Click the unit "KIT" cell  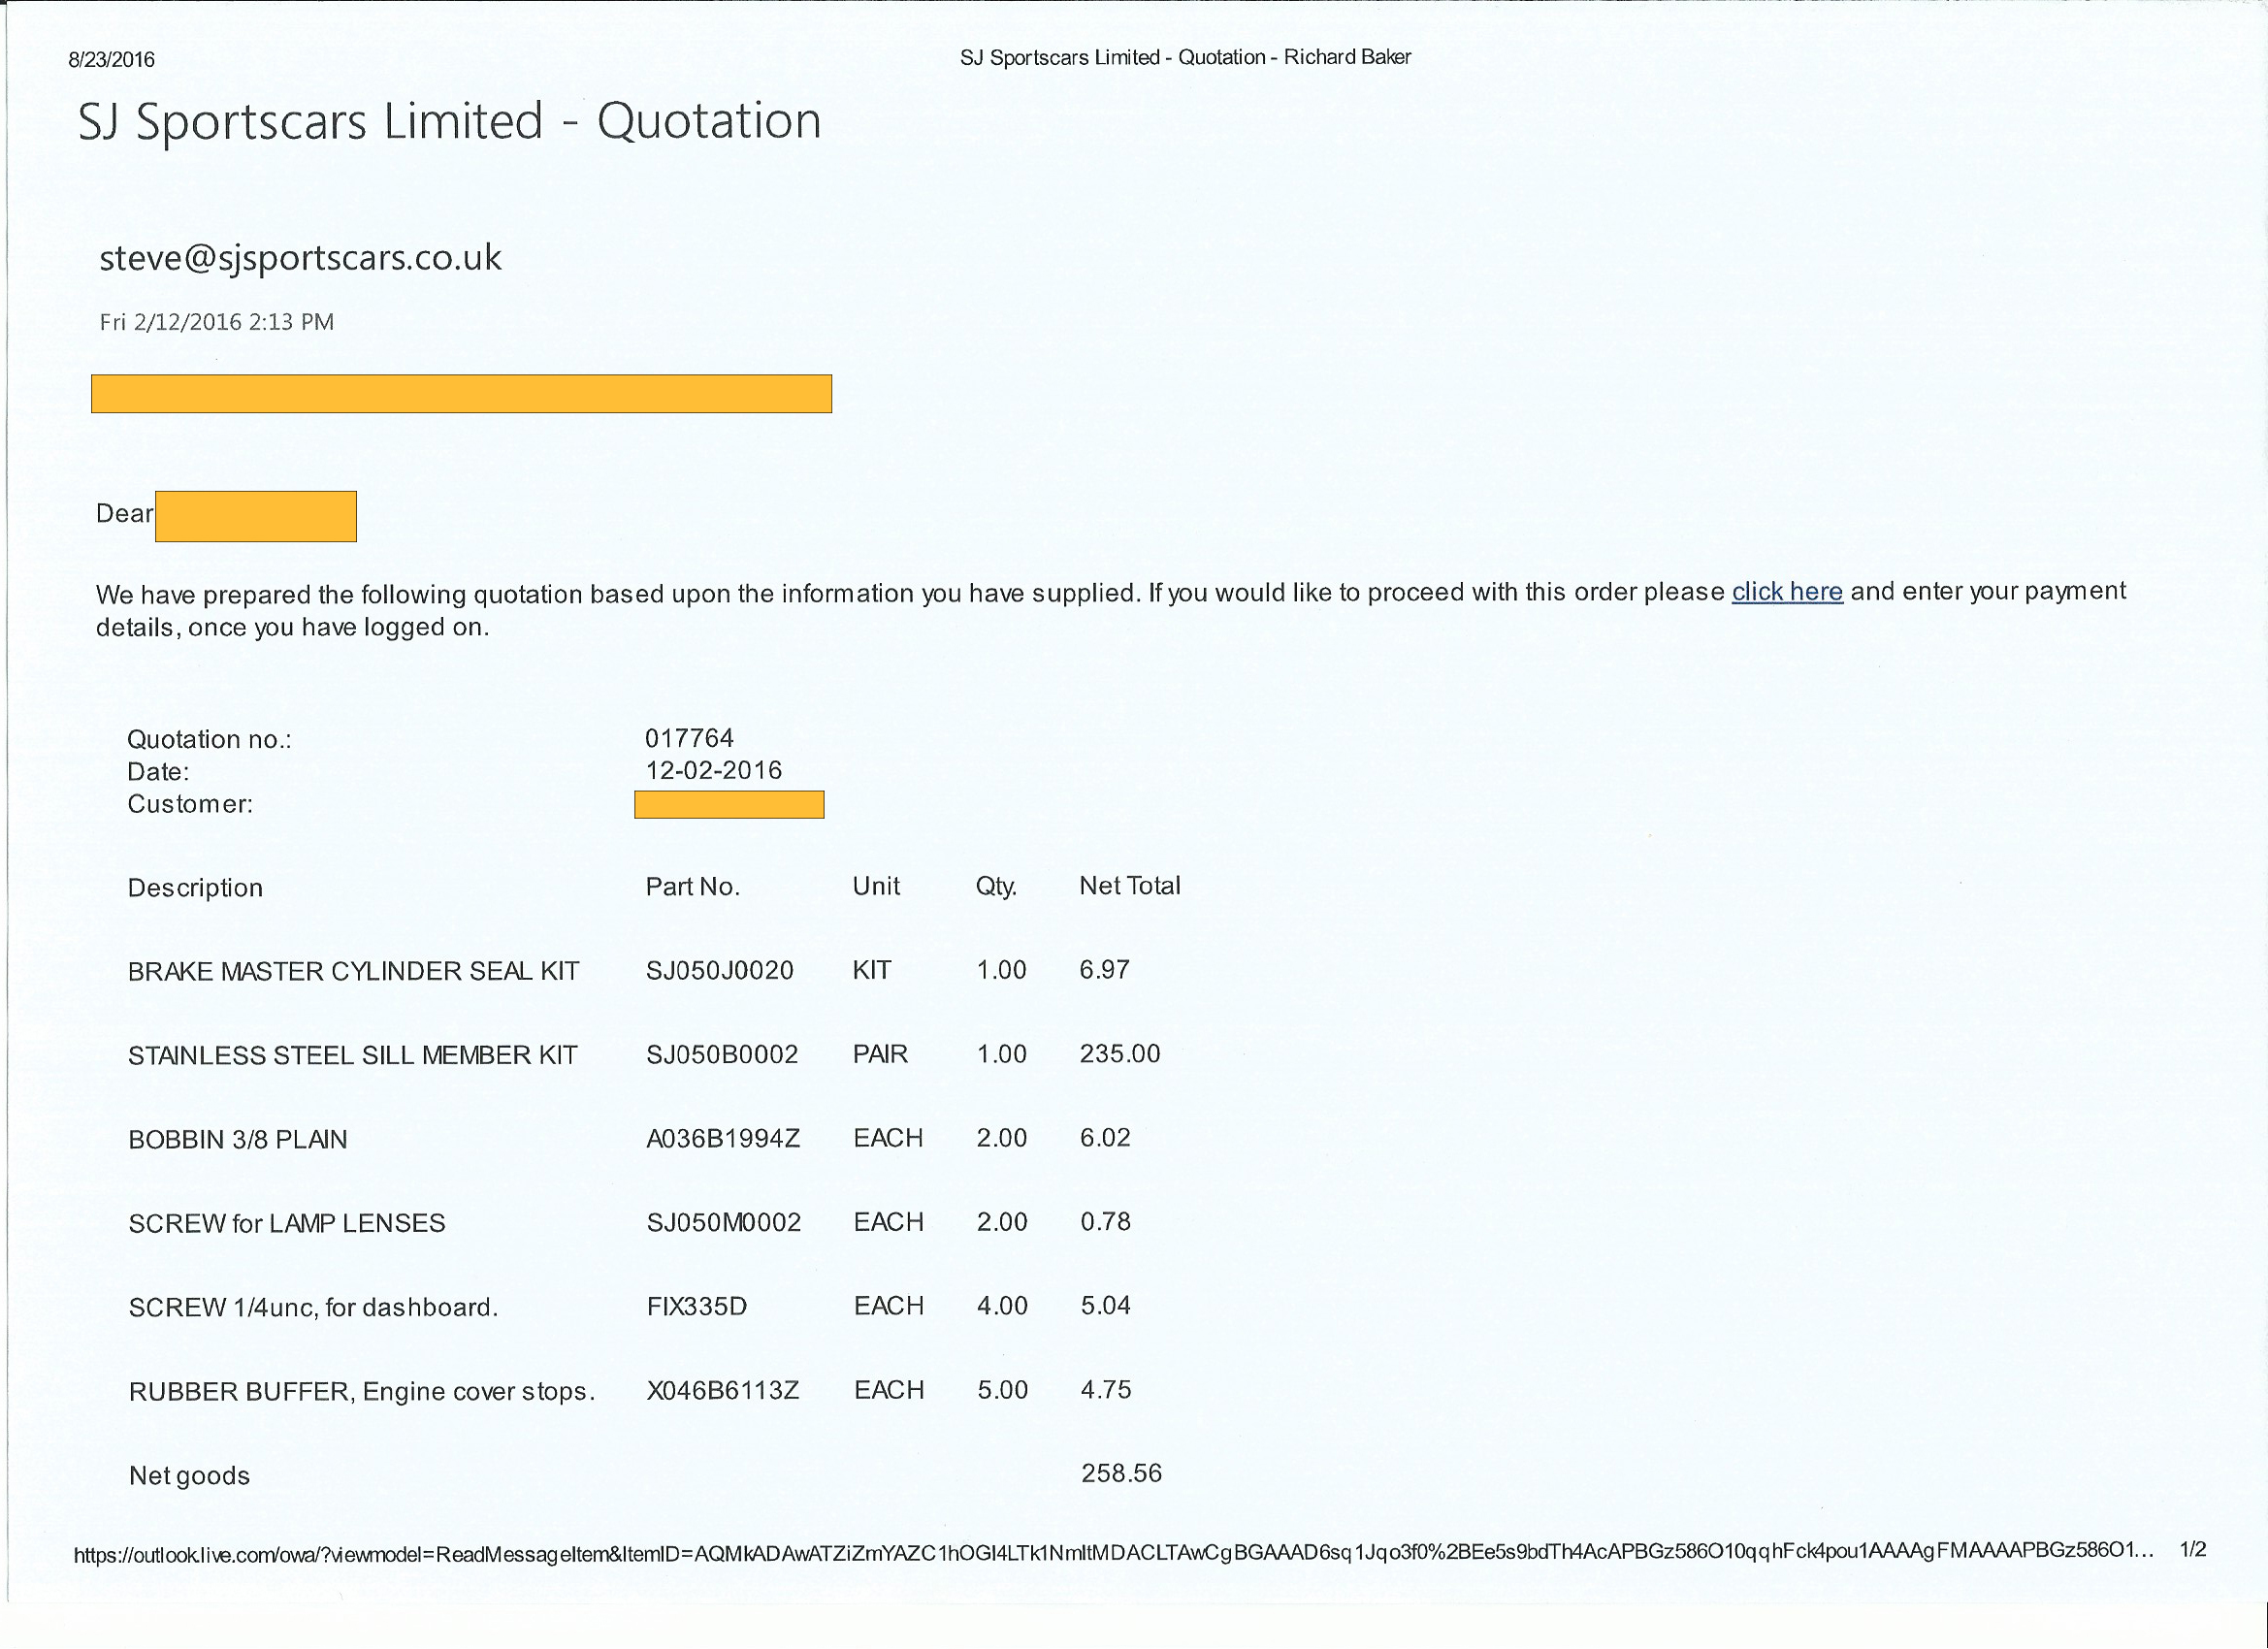[872, 969]
